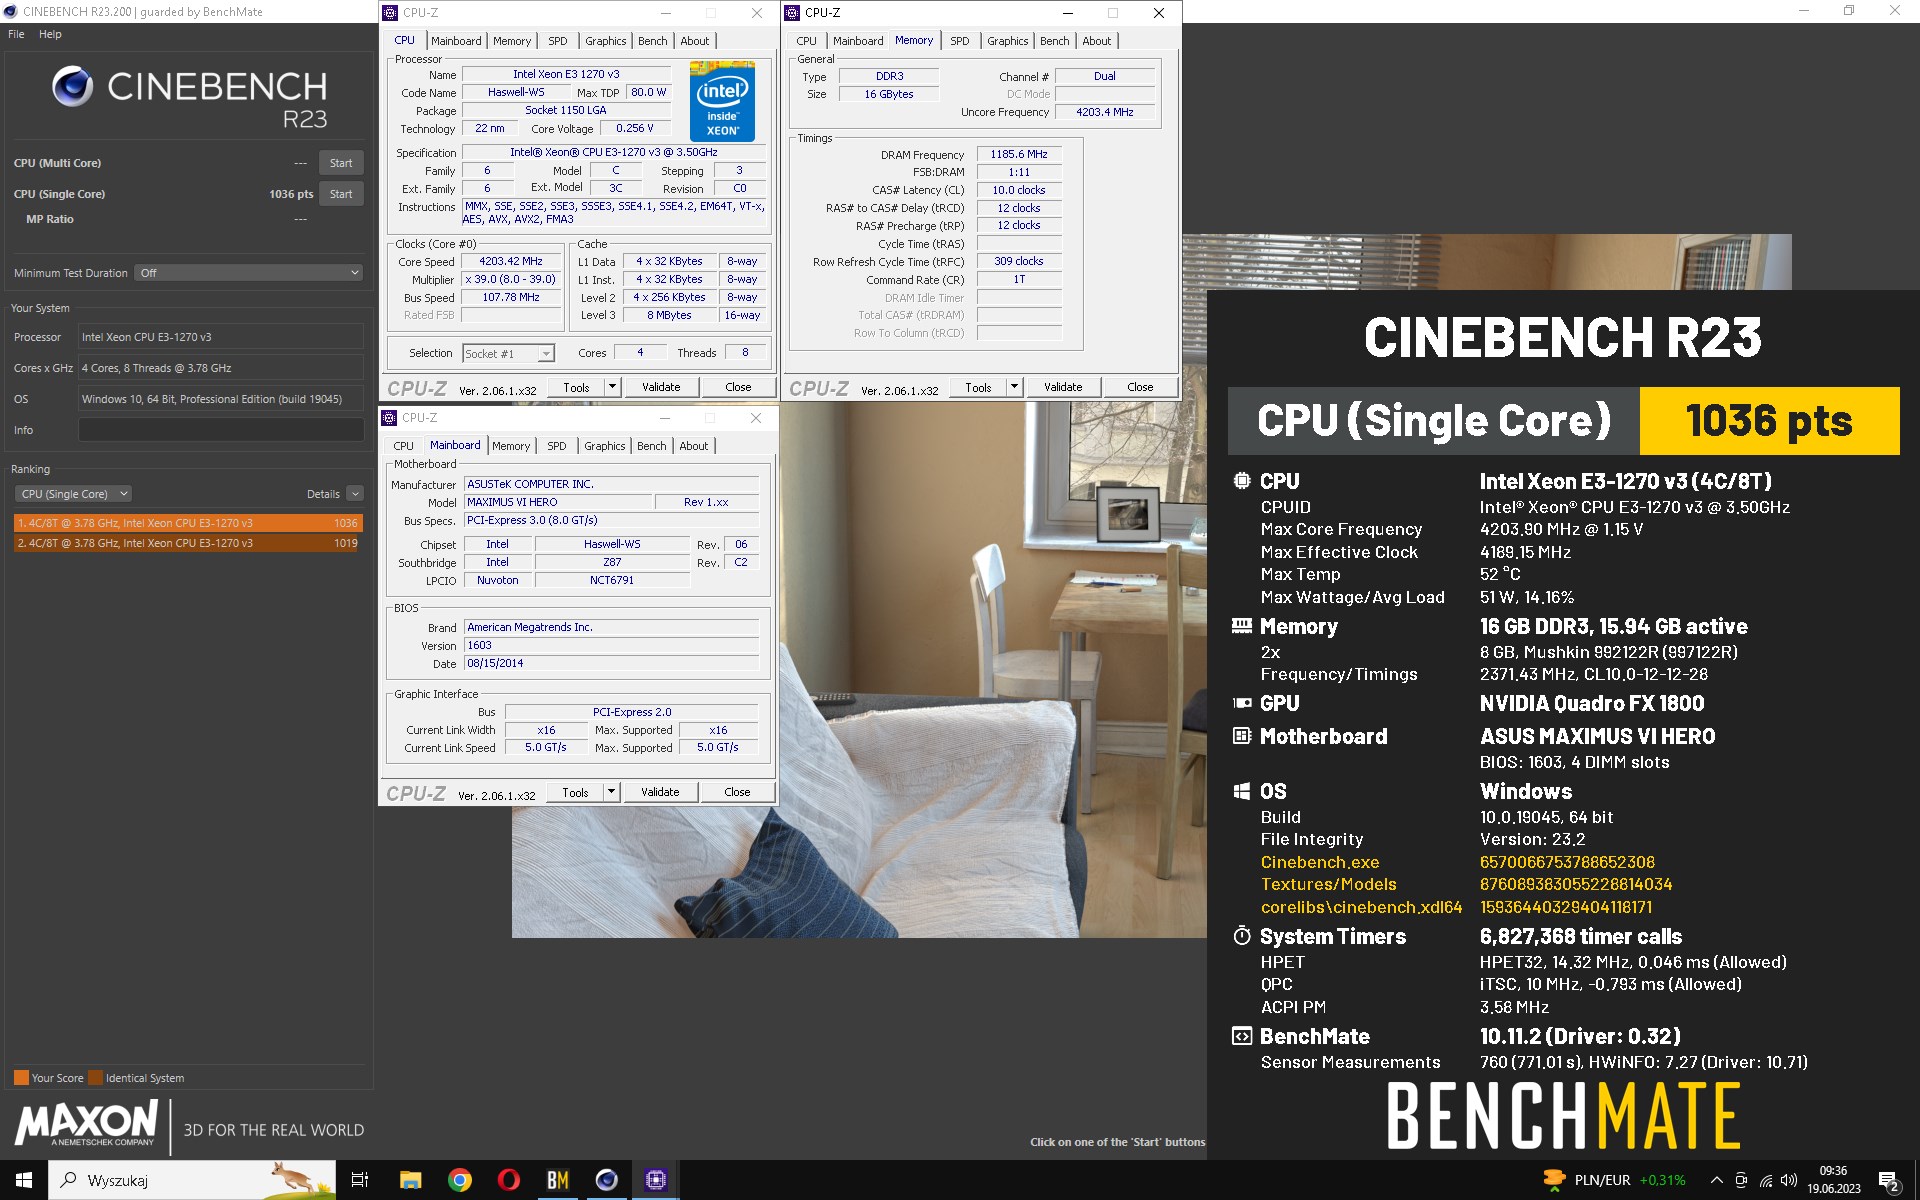The image size is (1920, 1200).
Task: Click the Intel Xeon logo in CPU-Z
Action: (x=722, y=101)
